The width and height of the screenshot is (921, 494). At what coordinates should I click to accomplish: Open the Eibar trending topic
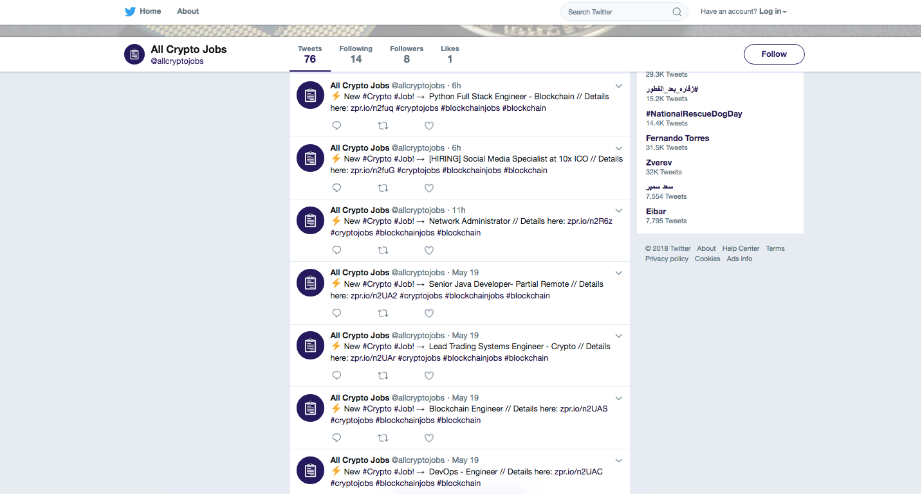(x=656, y=211)
